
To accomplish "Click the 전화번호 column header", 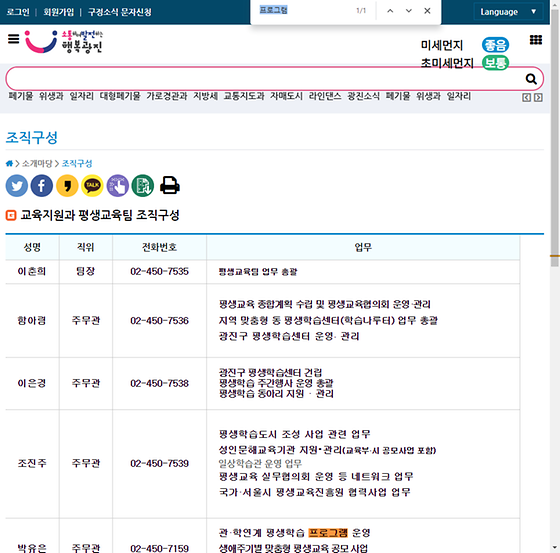I will coord(159,247).
